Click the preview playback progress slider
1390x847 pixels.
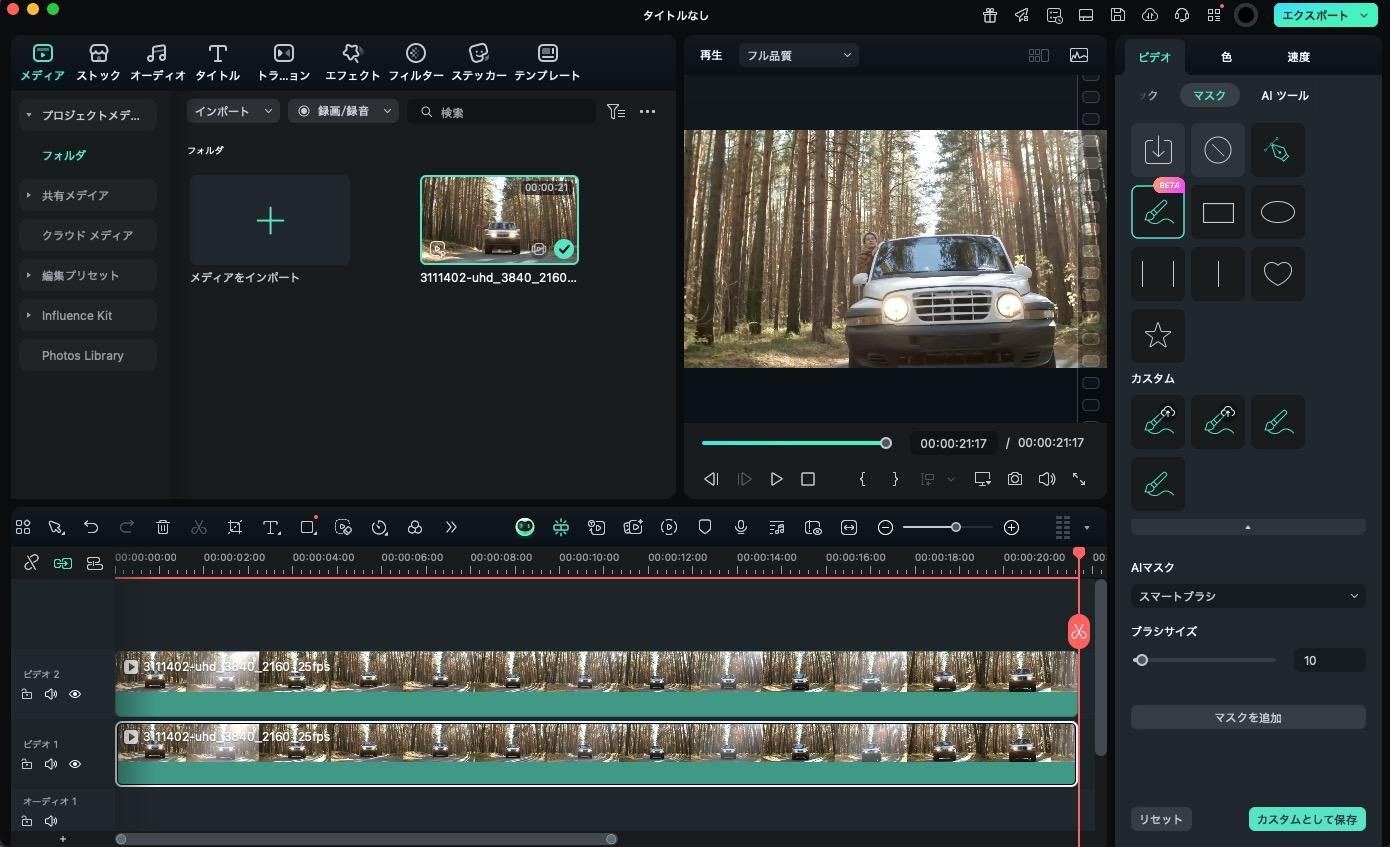click(796, 443)
